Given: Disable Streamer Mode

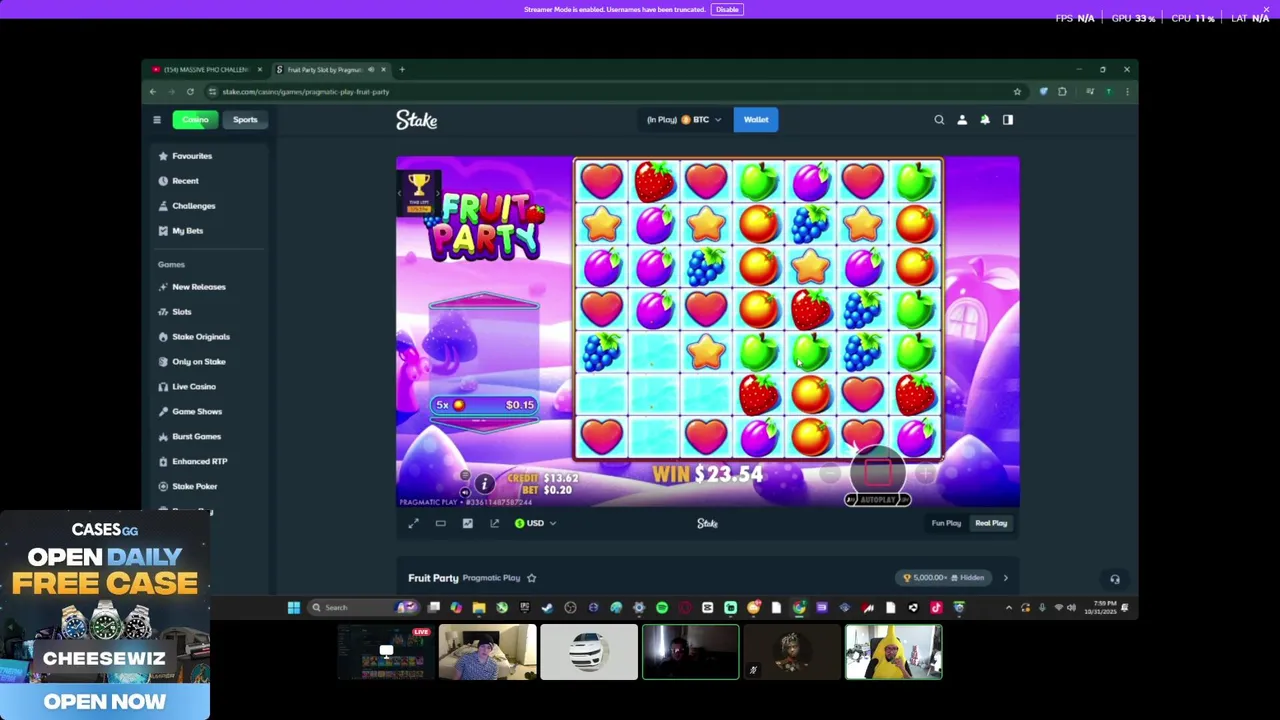Looking at the screenshot, I should point(727,9).
